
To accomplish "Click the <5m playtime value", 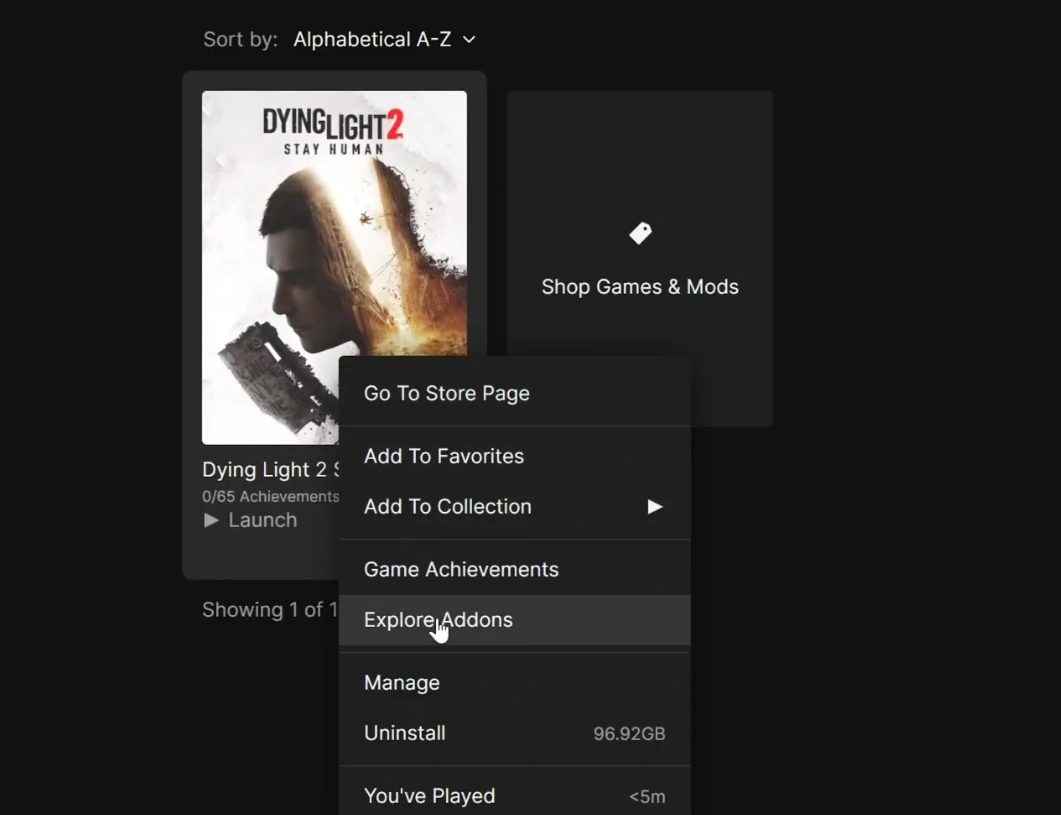I will click(647, 797).
